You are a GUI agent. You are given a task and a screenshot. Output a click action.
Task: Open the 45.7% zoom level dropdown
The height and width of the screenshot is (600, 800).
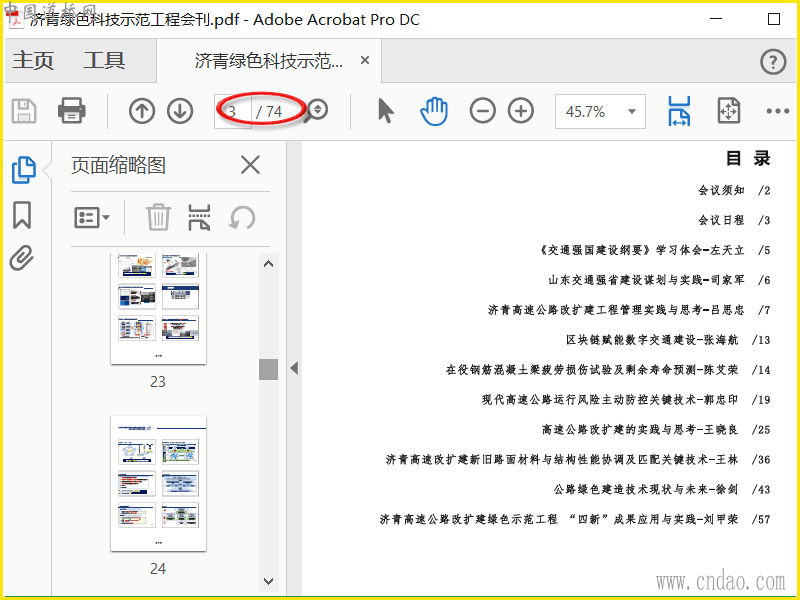coord(601,111)
